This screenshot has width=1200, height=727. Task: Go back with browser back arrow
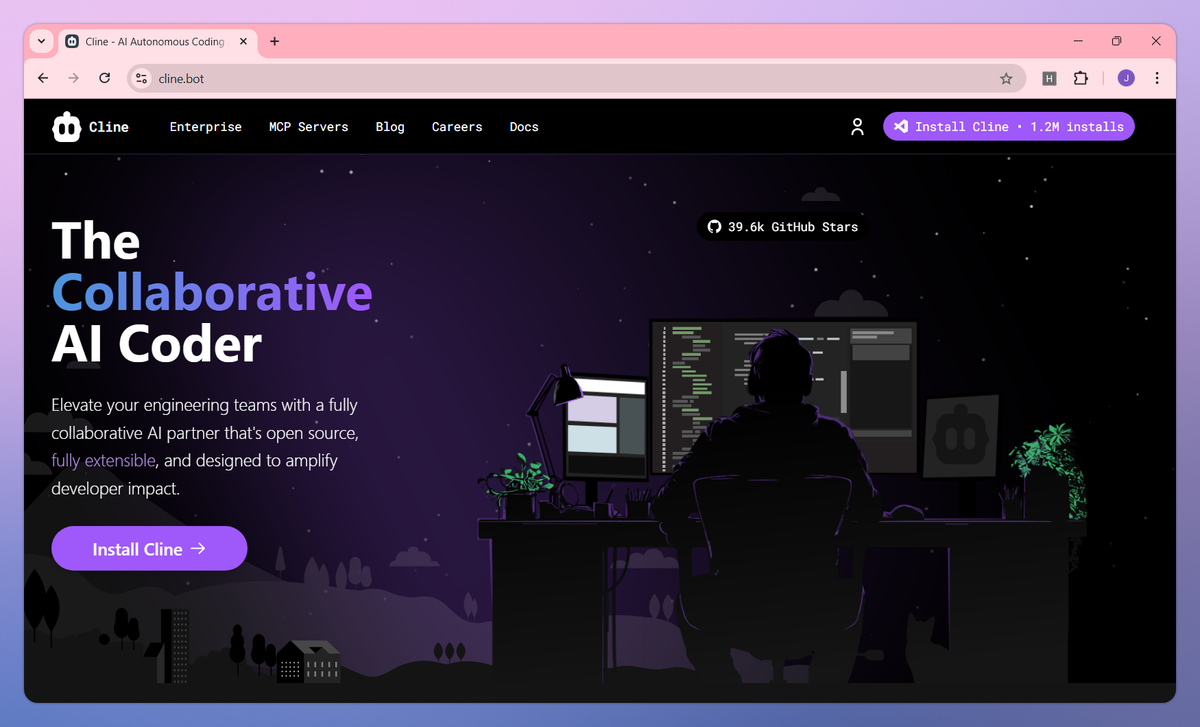[42, 78]
